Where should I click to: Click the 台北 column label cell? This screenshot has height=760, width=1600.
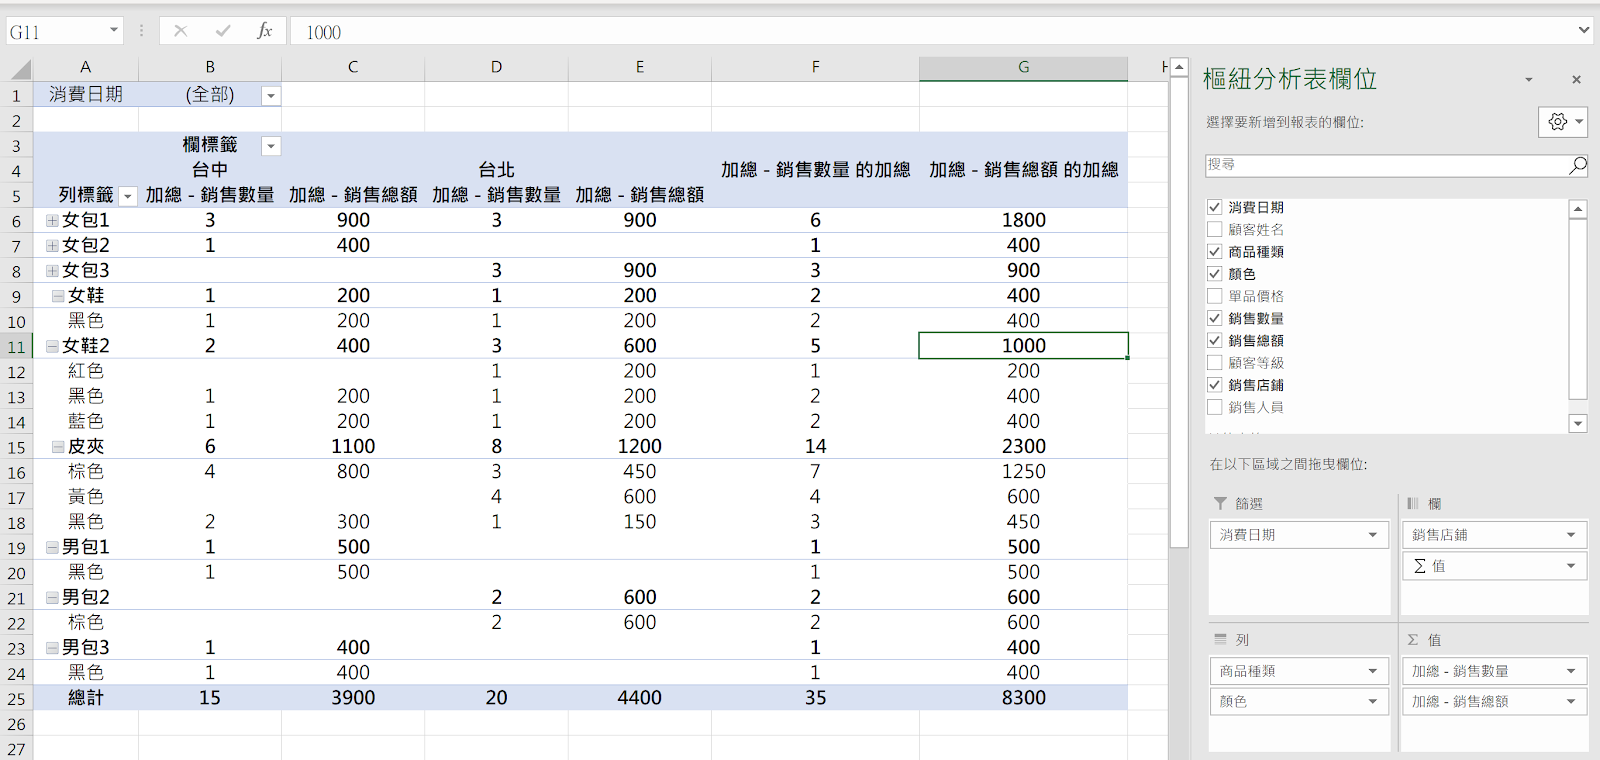pyautogui.click(x=496, y=170)
